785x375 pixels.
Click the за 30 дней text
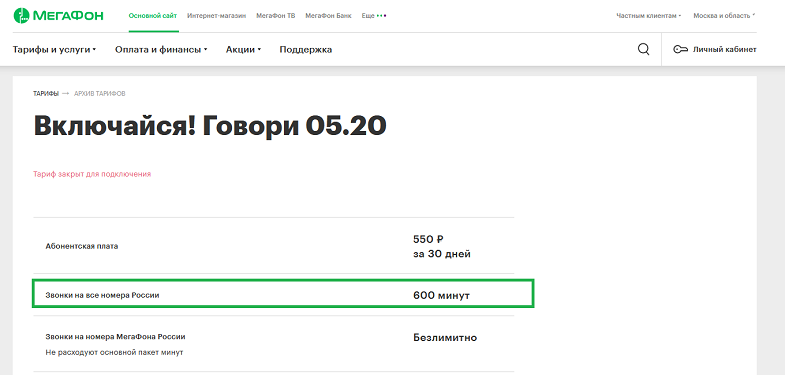[x=442, y=254]
